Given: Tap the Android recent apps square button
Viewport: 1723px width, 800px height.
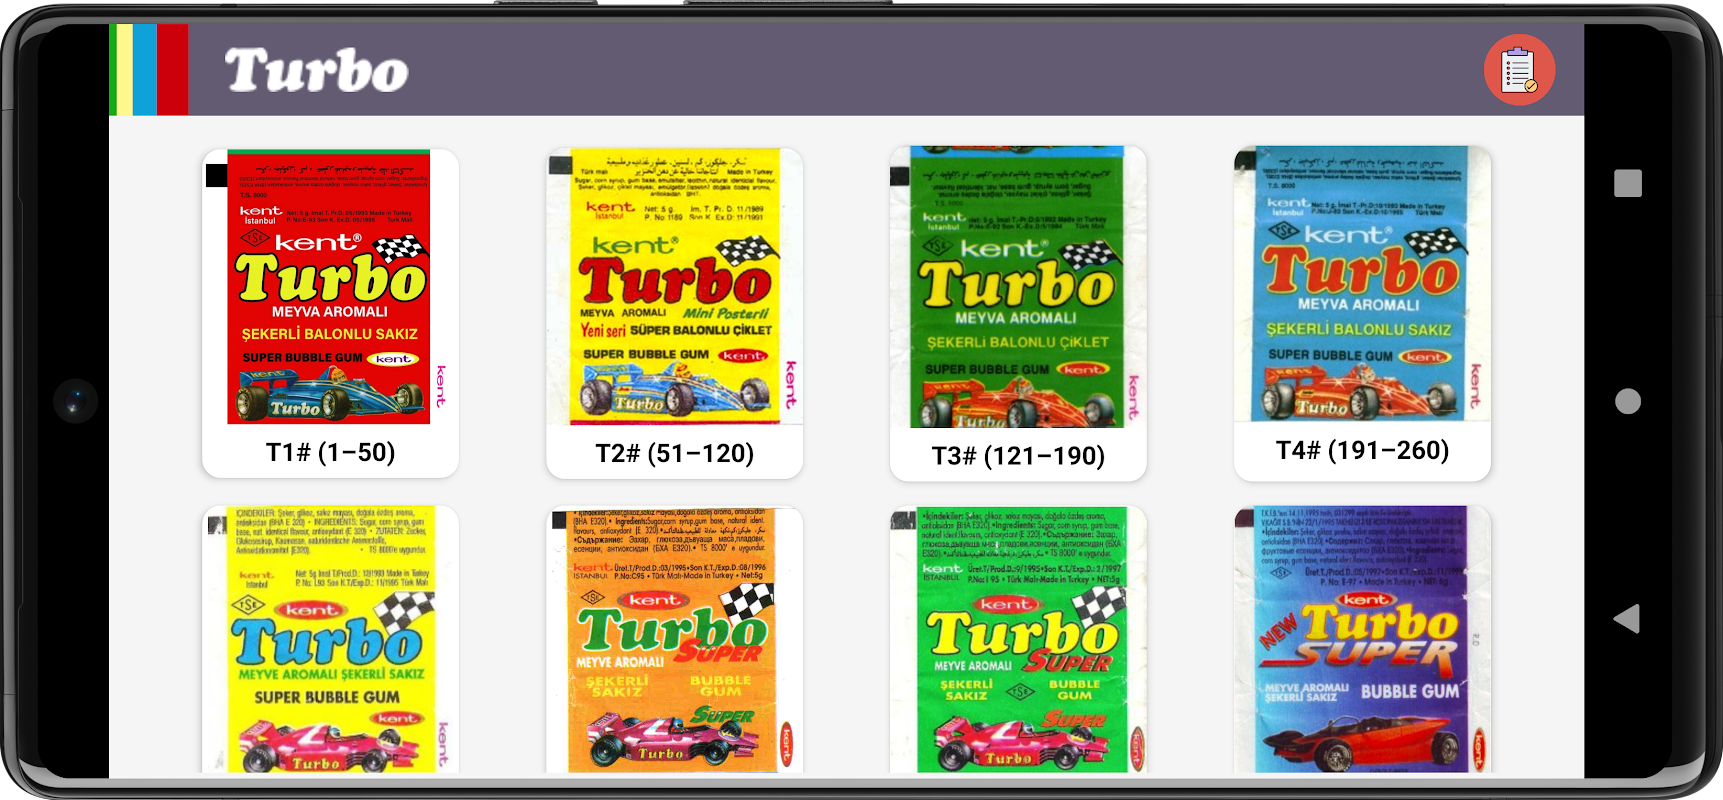Looking at the screenshot, I should pos(1628,183).
